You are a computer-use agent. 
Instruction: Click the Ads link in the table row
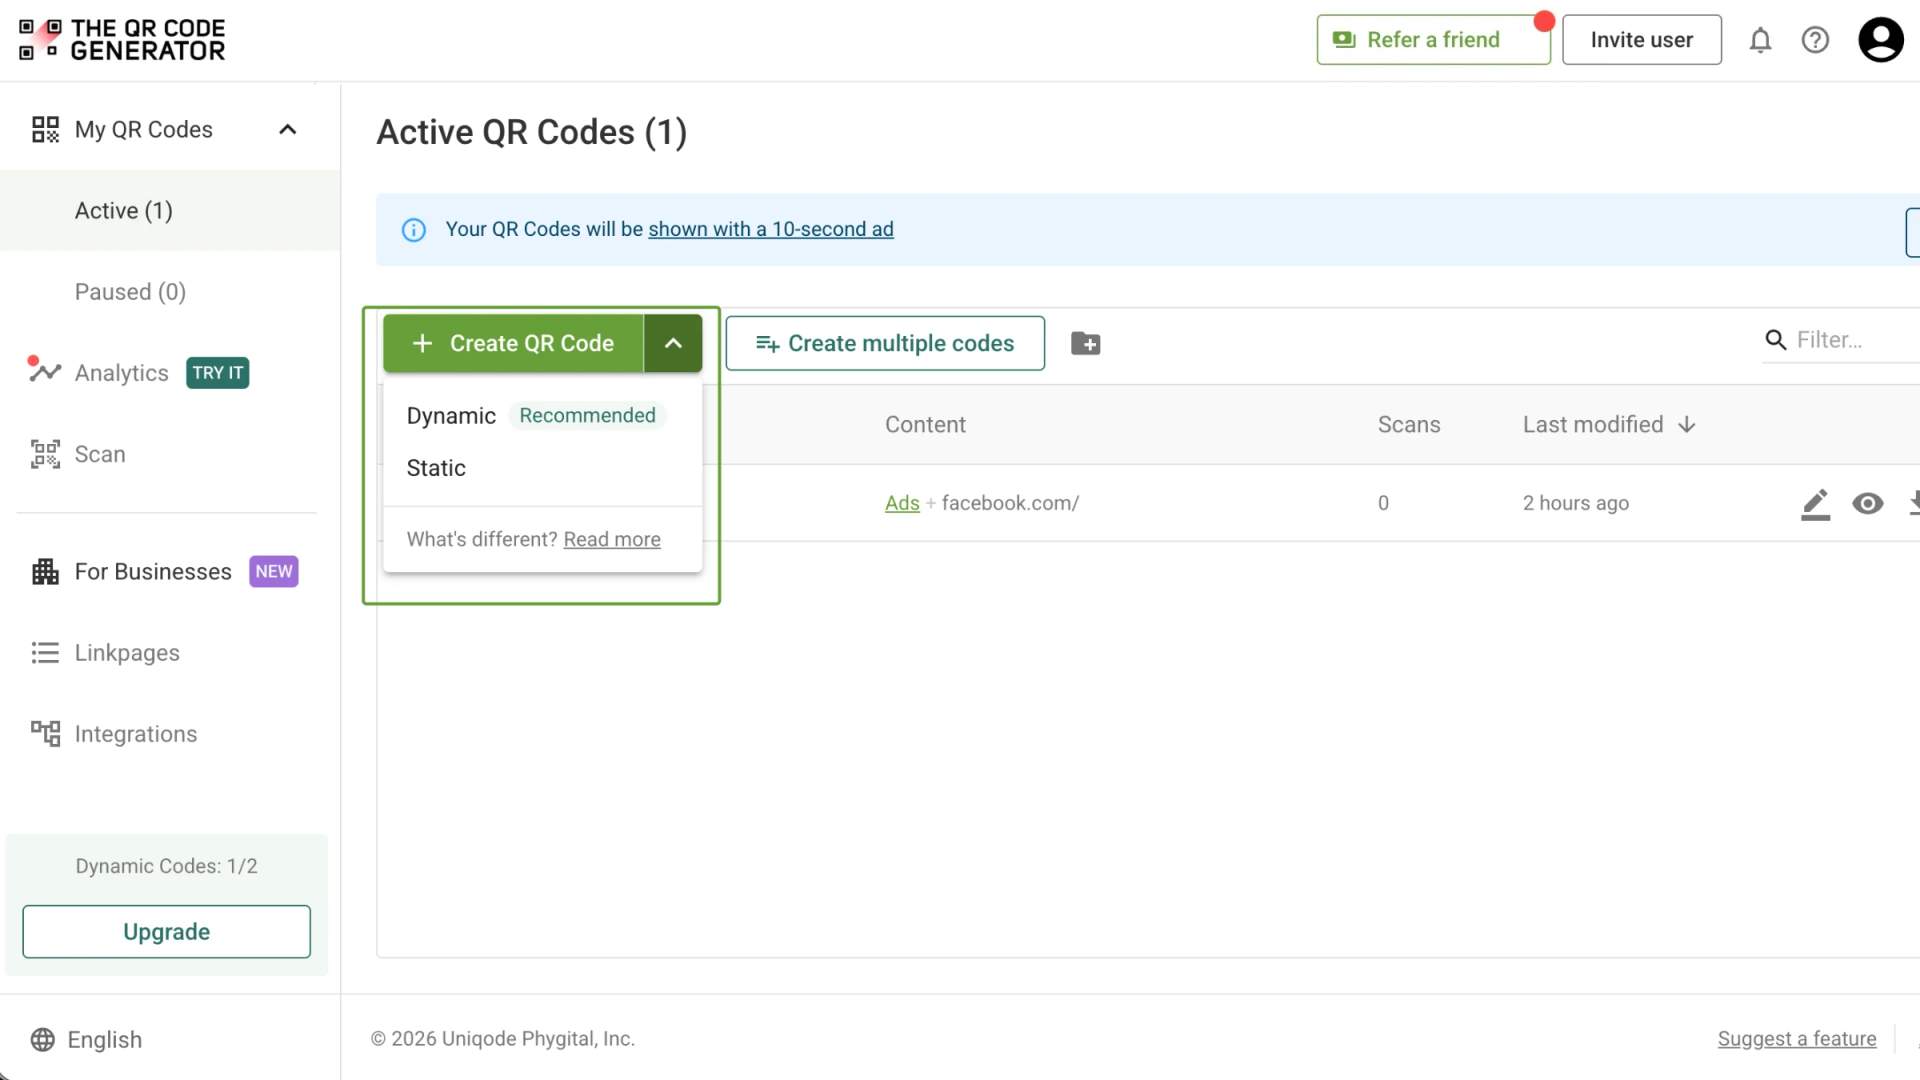(x=902, y=504)
